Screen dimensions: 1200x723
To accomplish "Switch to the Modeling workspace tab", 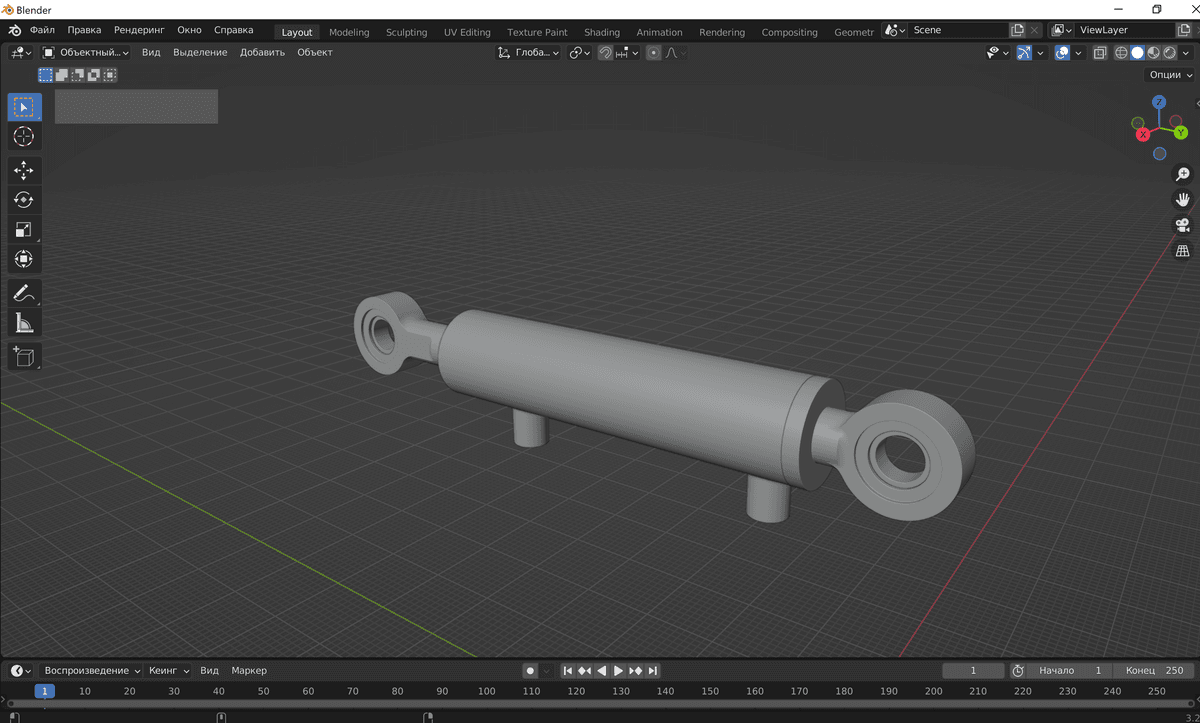I will (x=349, y=32).
